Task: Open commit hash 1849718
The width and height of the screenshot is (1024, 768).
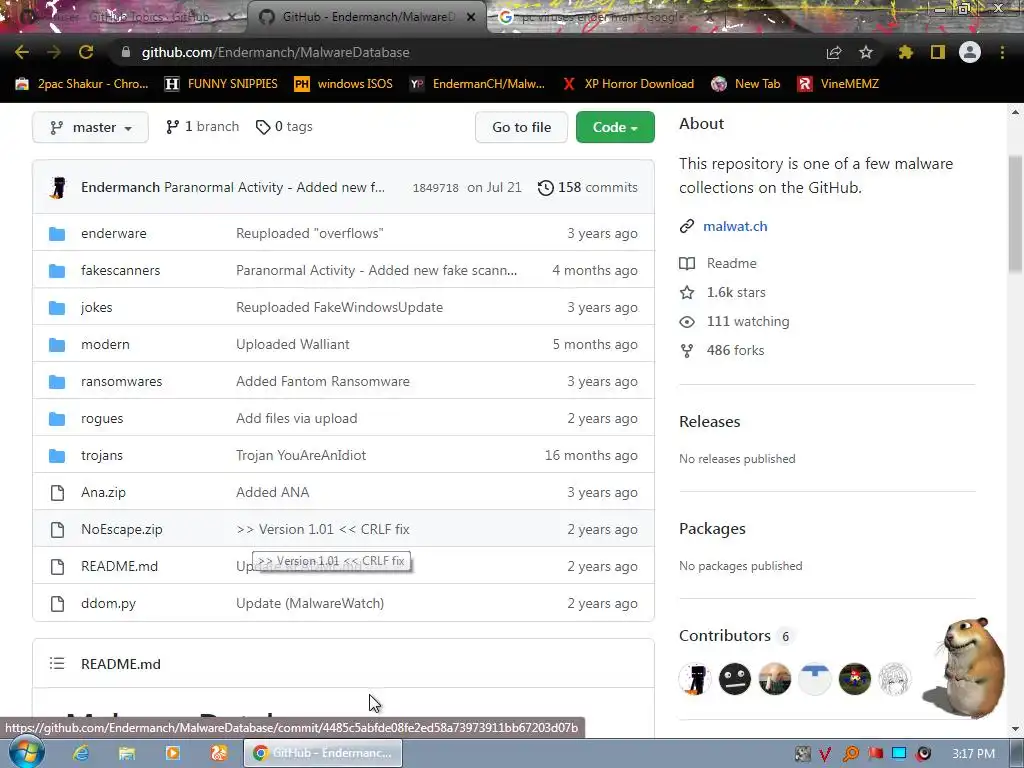Action: point(436,188)
